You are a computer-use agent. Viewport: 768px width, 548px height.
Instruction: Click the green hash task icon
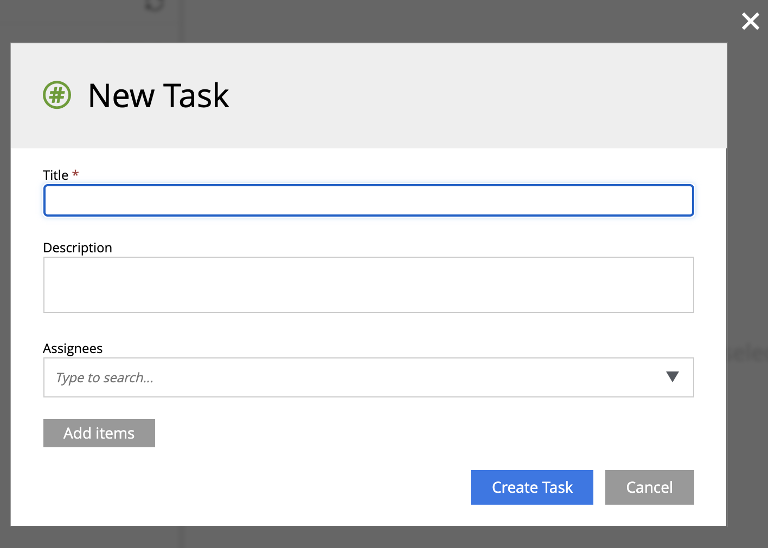click(x=57, y=95)
